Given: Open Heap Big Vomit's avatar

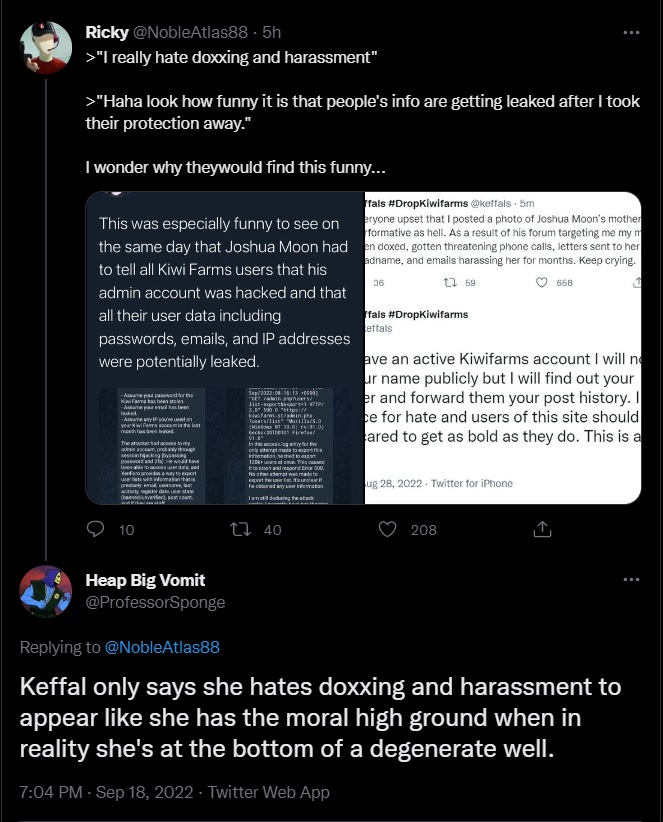Looking at the screenshot, I should [46, 591].
